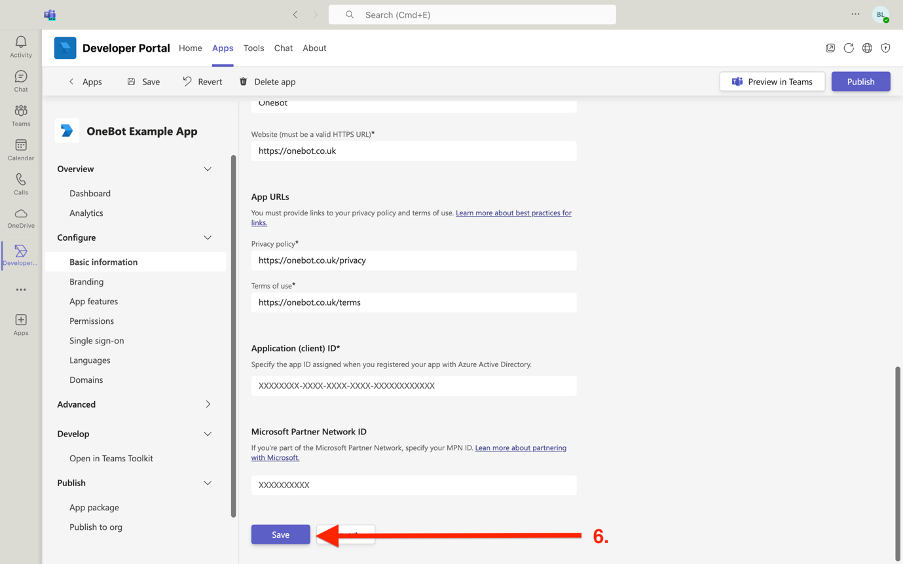The image size is (904, 564).
Task: Expand the Advanced section
Action: point(208,404)
